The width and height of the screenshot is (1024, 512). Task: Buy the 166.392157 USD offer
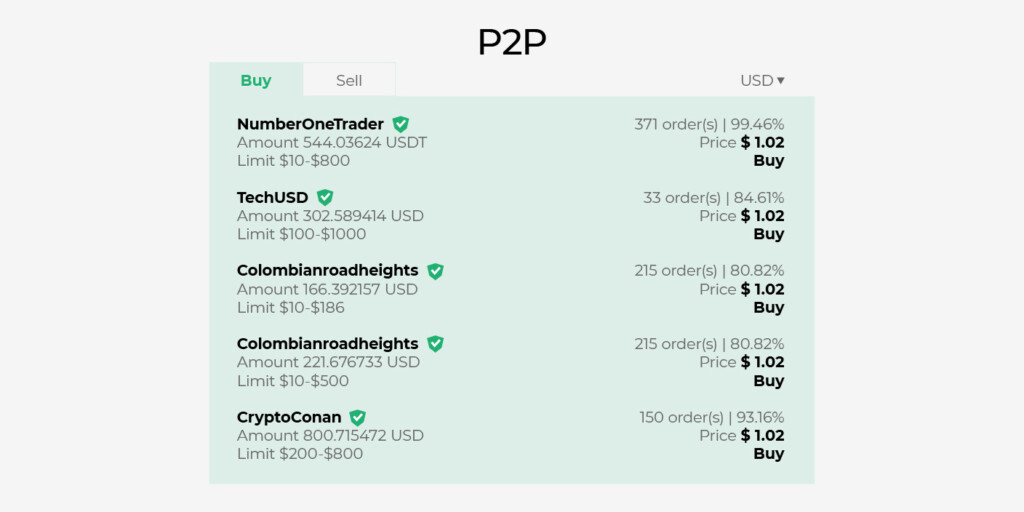point(768,307)
